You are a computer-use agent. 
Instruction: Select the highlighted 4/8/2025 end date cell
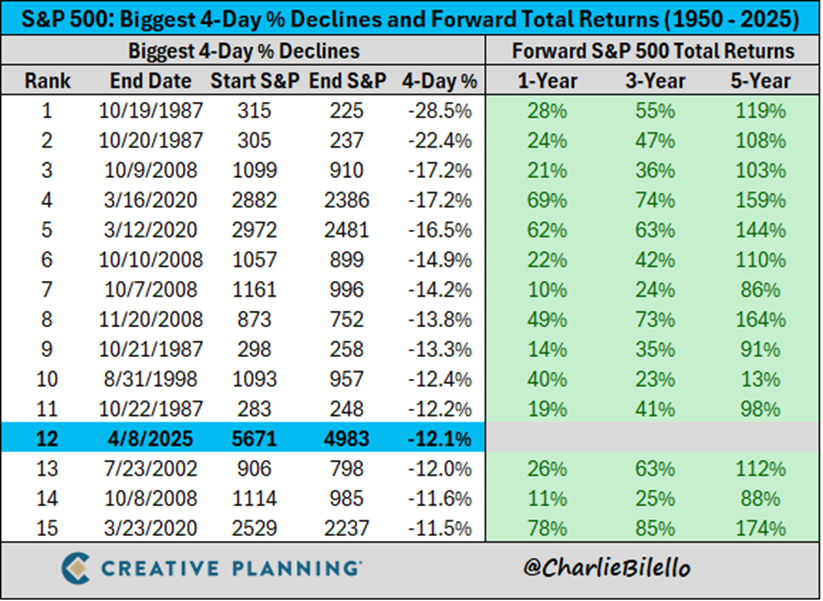150,438
